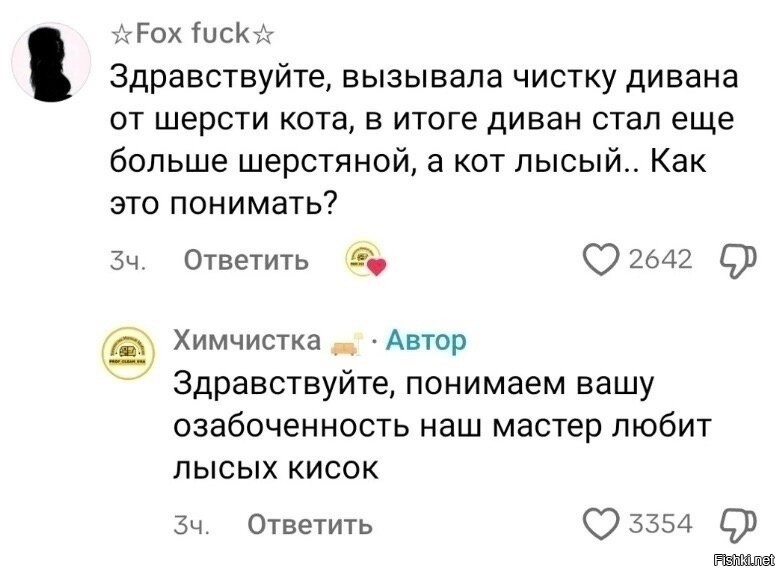Reply to the Fox fuck comment via Ответить

tap(246, 261)
